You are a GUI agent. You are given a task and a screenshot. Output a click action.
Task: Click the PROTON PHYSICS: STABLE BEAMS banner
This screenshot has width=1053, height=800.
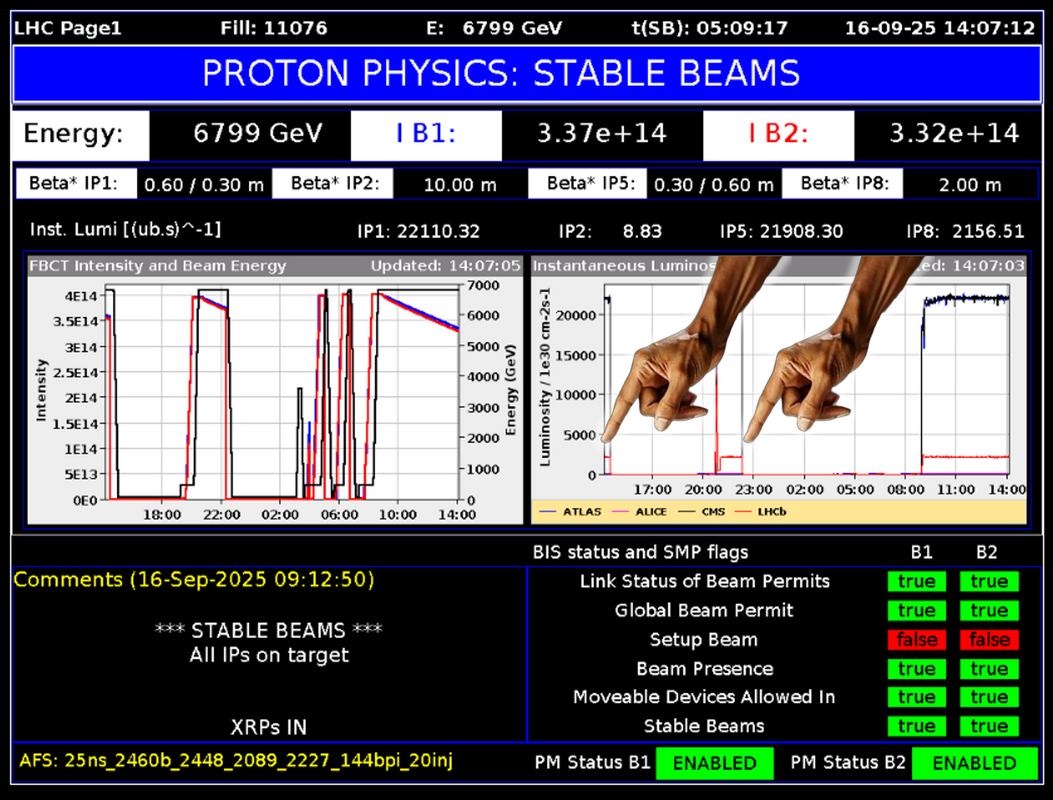point(501,73)
